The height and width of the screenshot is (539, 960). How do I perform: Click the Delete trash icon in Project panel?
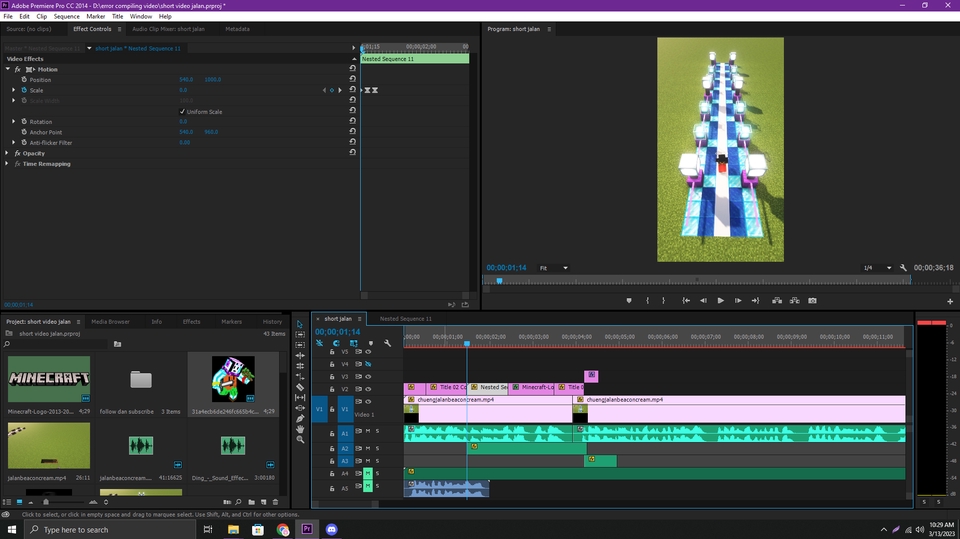(276, 502)
